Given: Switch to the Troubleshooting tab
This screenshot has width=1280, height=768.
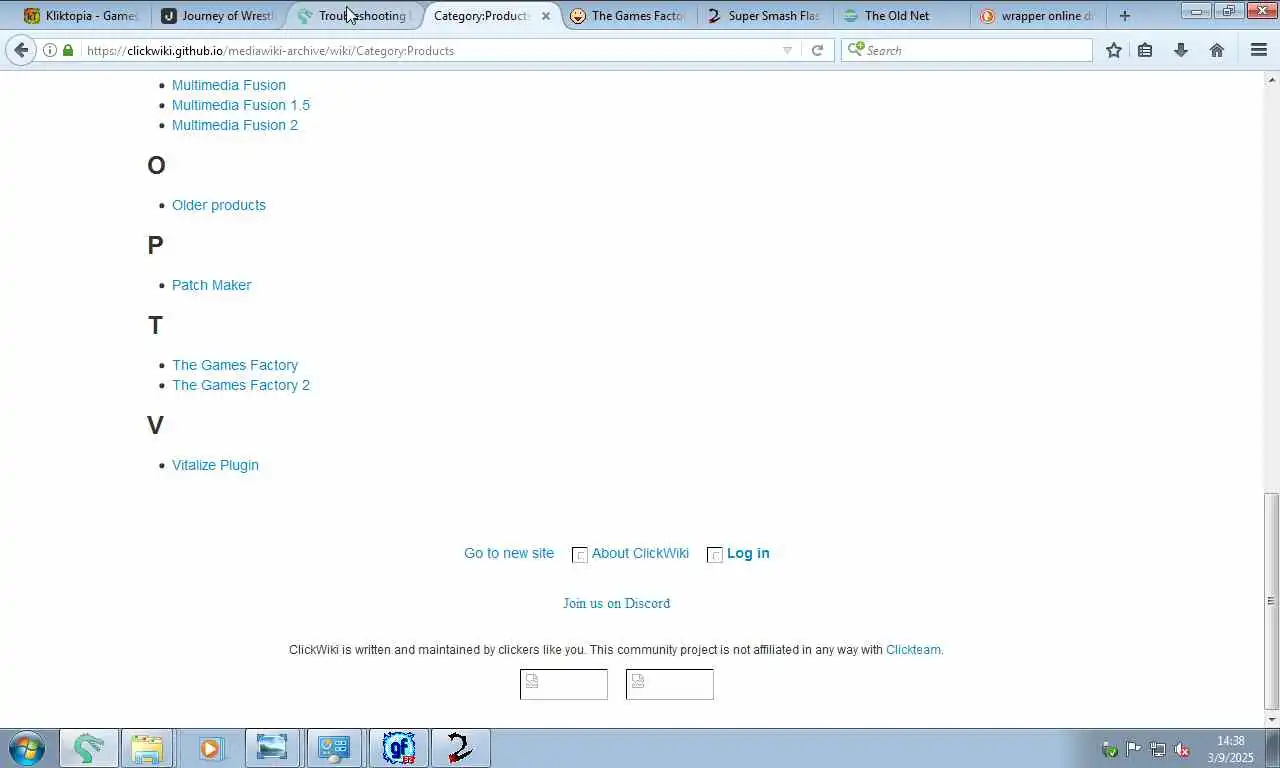Looking at the screenshot, I should tap(354, 16).
